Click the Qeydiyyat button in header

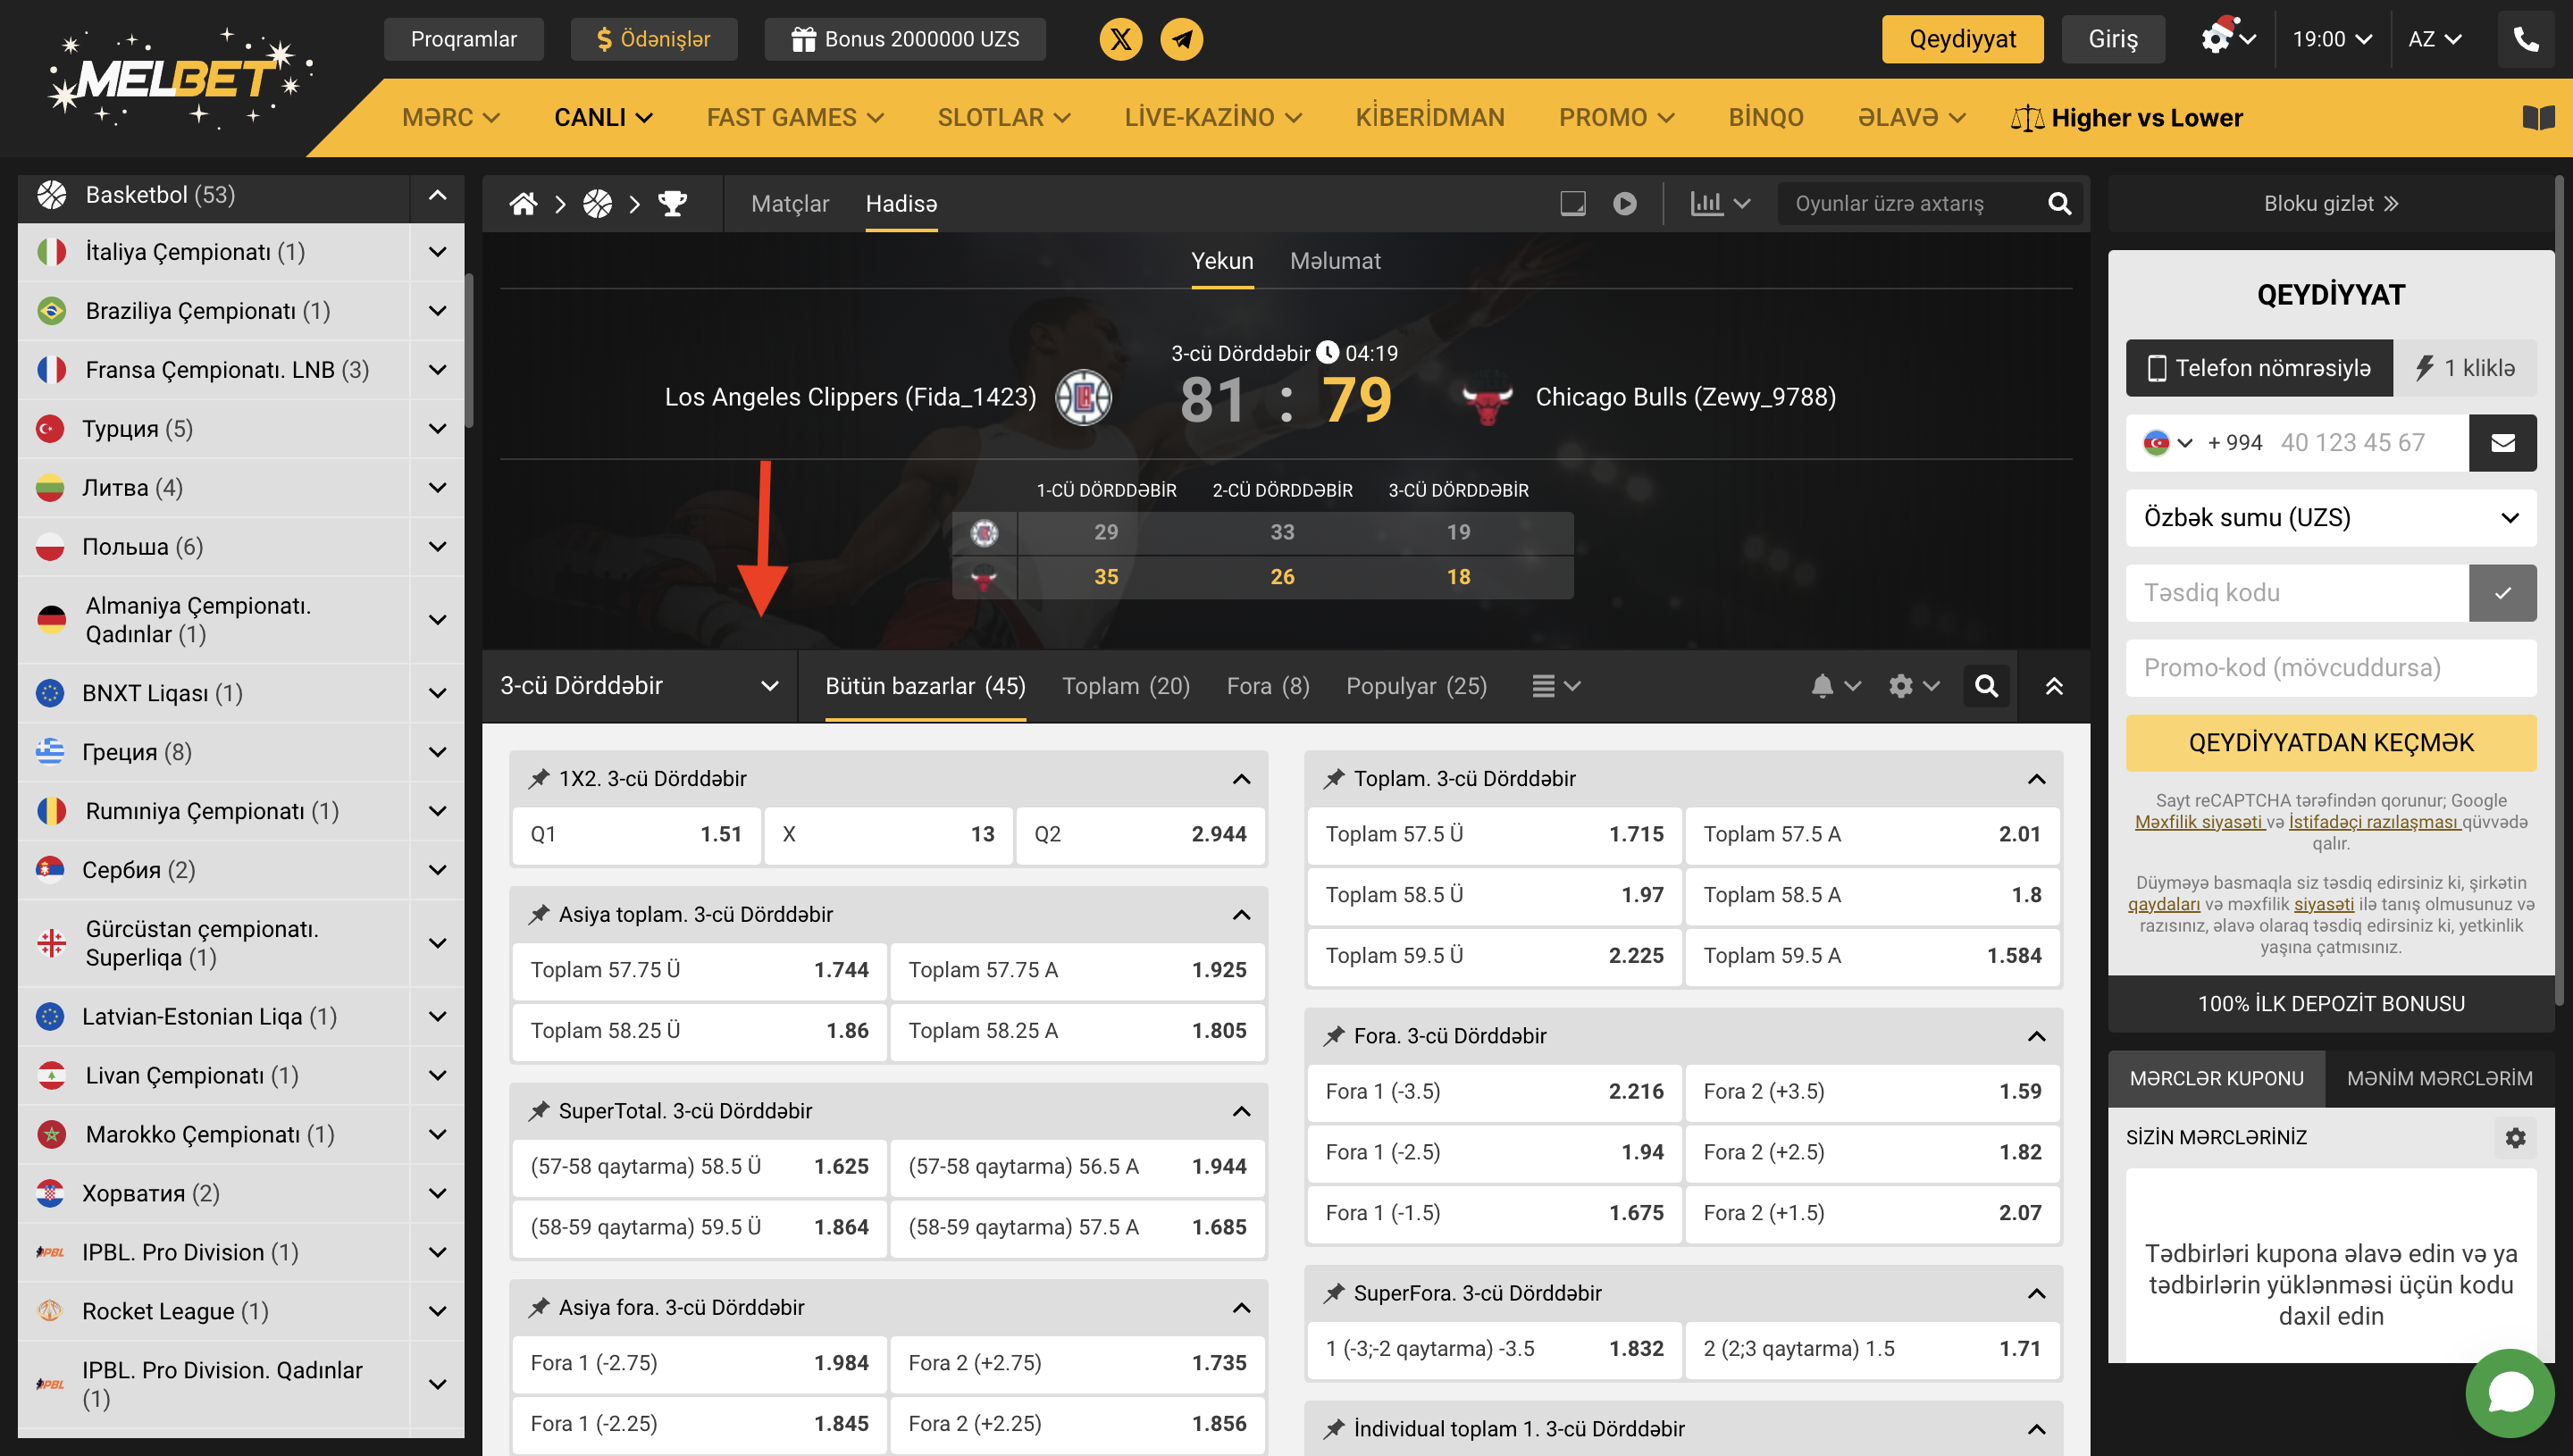point(1962,39)
